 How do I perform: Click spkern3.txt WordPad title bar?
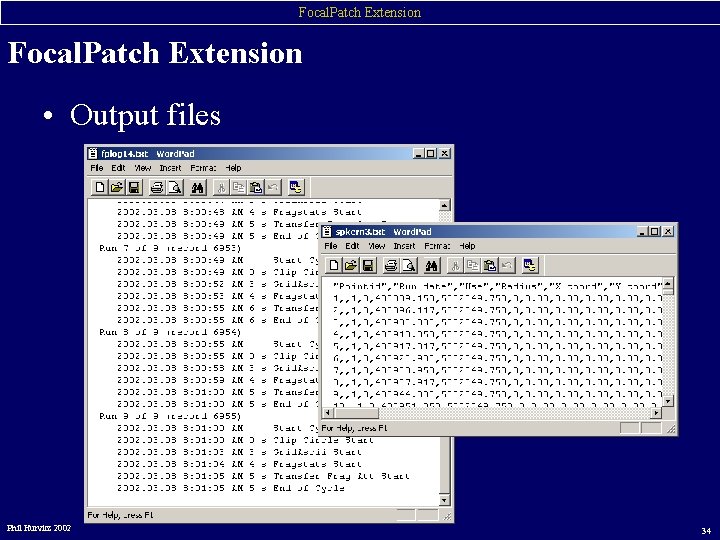click(498, 231)
